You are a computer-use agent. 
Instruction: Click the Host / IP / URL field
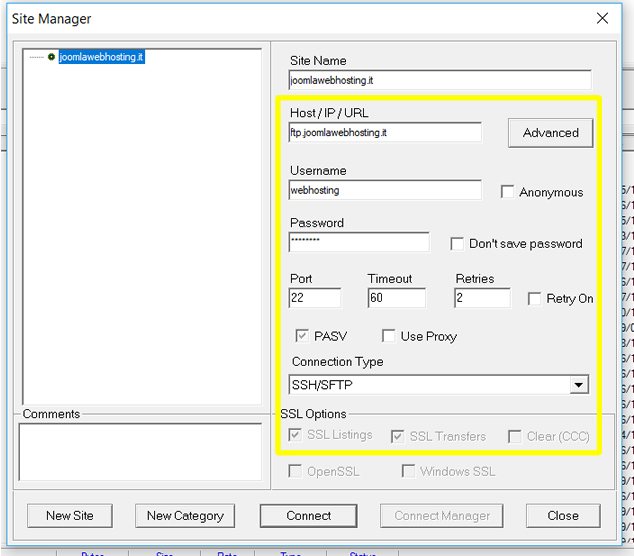385,132
